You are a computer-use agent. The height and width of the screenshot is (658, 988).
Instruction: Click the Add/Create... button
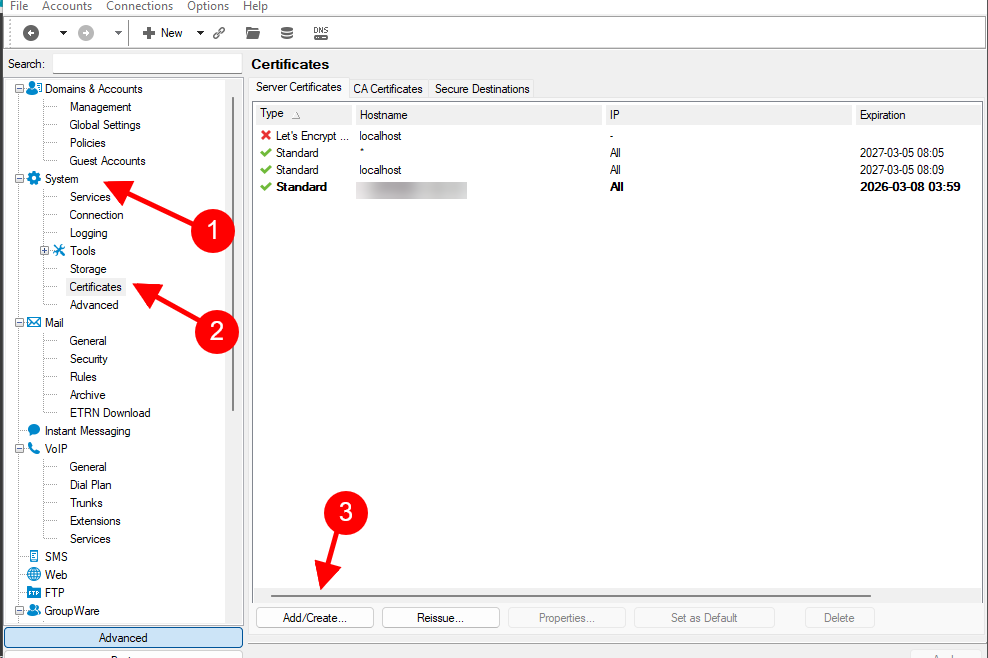coord(314,618)
